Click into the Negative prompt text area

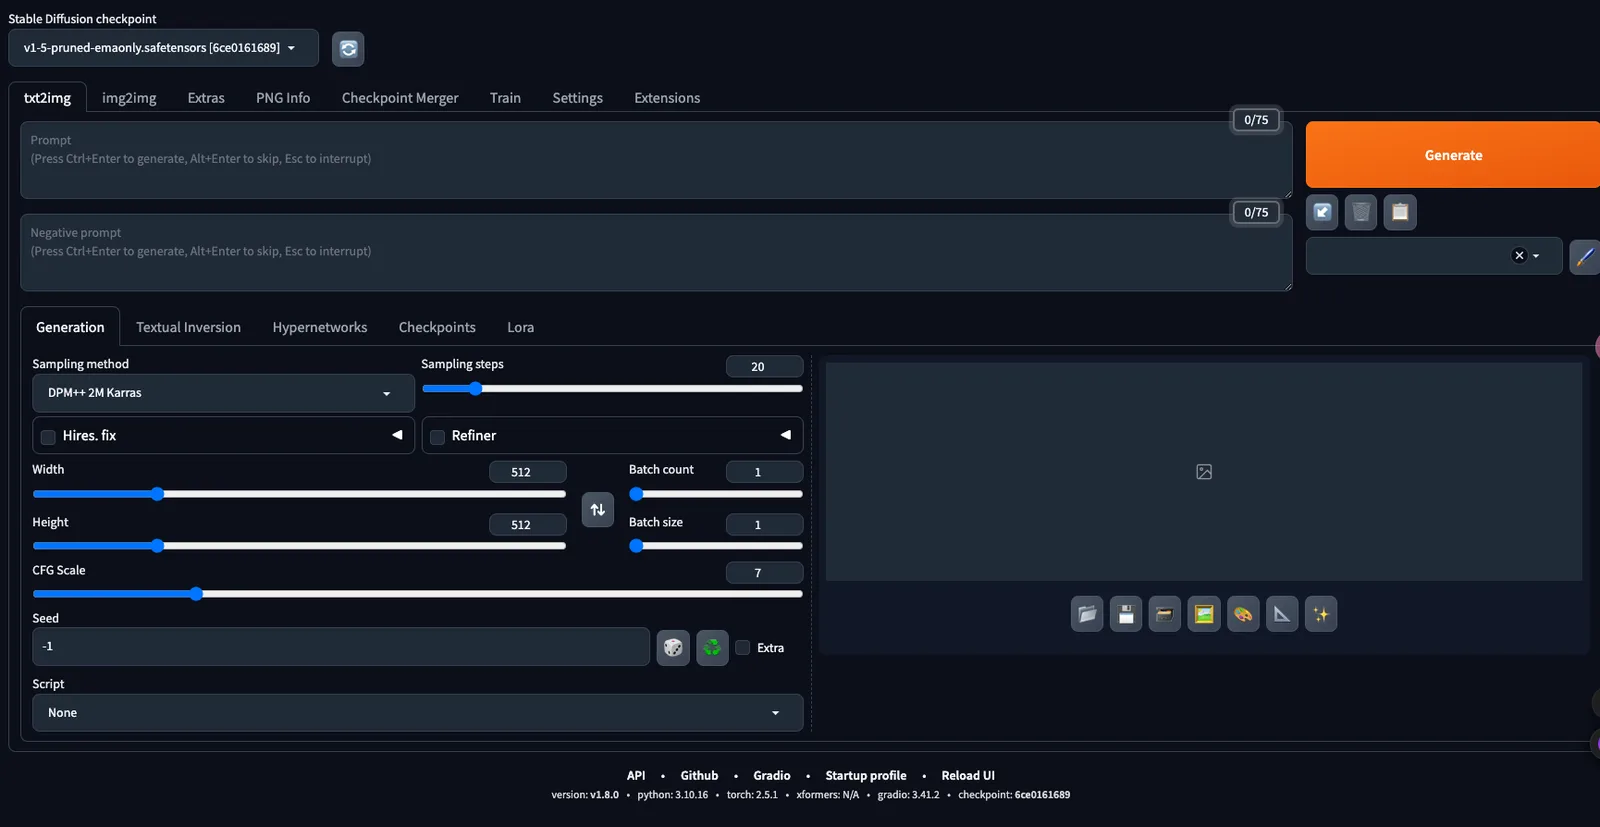656,252
